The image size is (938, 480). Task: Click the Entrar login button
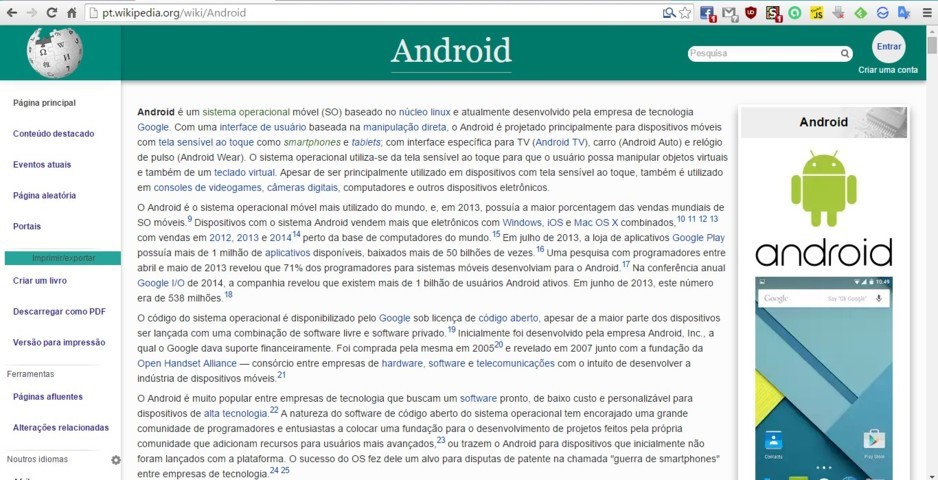pyautogui.click(x=888, y=46)
